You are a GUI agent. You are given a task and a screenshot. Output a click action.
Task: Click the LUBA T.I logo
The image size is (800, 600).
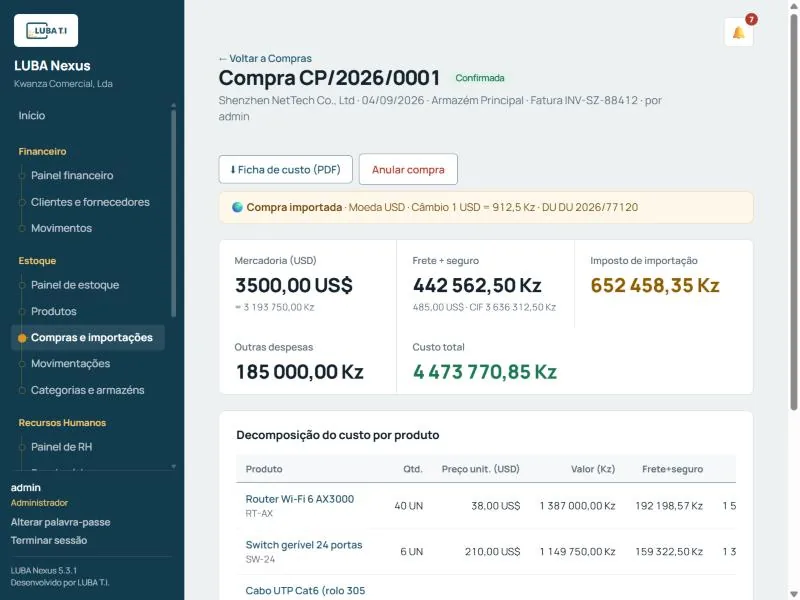point(46,31)
